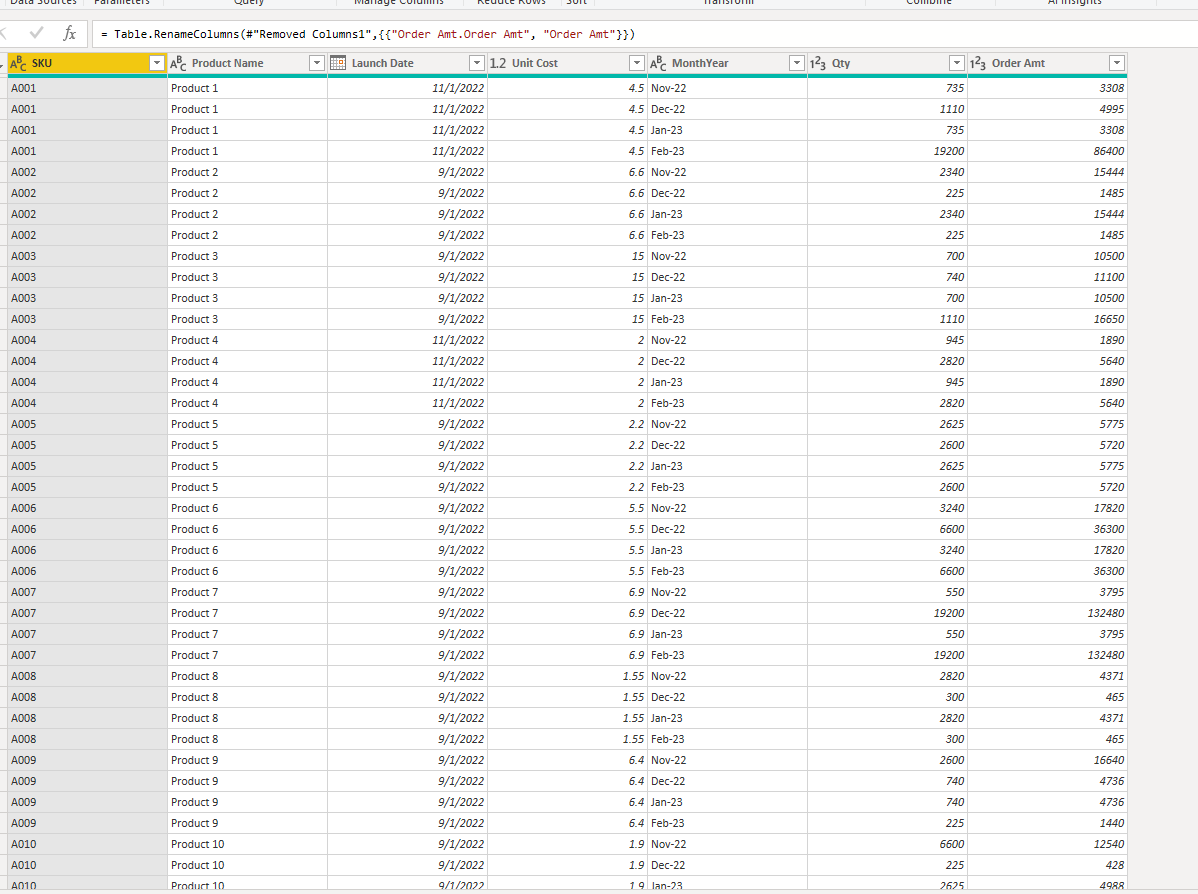Select the SKU column header
The width and height of the screenshot is (1198, 894).
tap(87, 63)
